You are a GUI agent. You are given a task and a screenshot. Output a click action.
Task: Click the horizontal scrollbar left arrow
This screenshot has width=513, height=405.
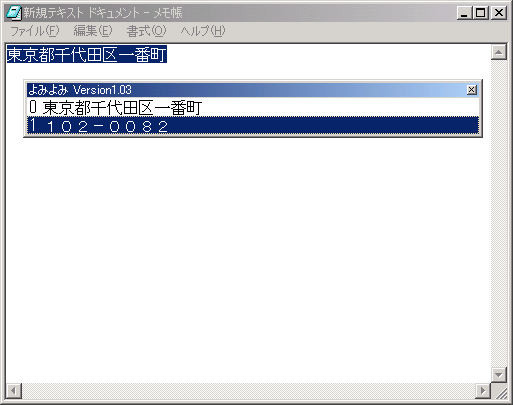14,391
